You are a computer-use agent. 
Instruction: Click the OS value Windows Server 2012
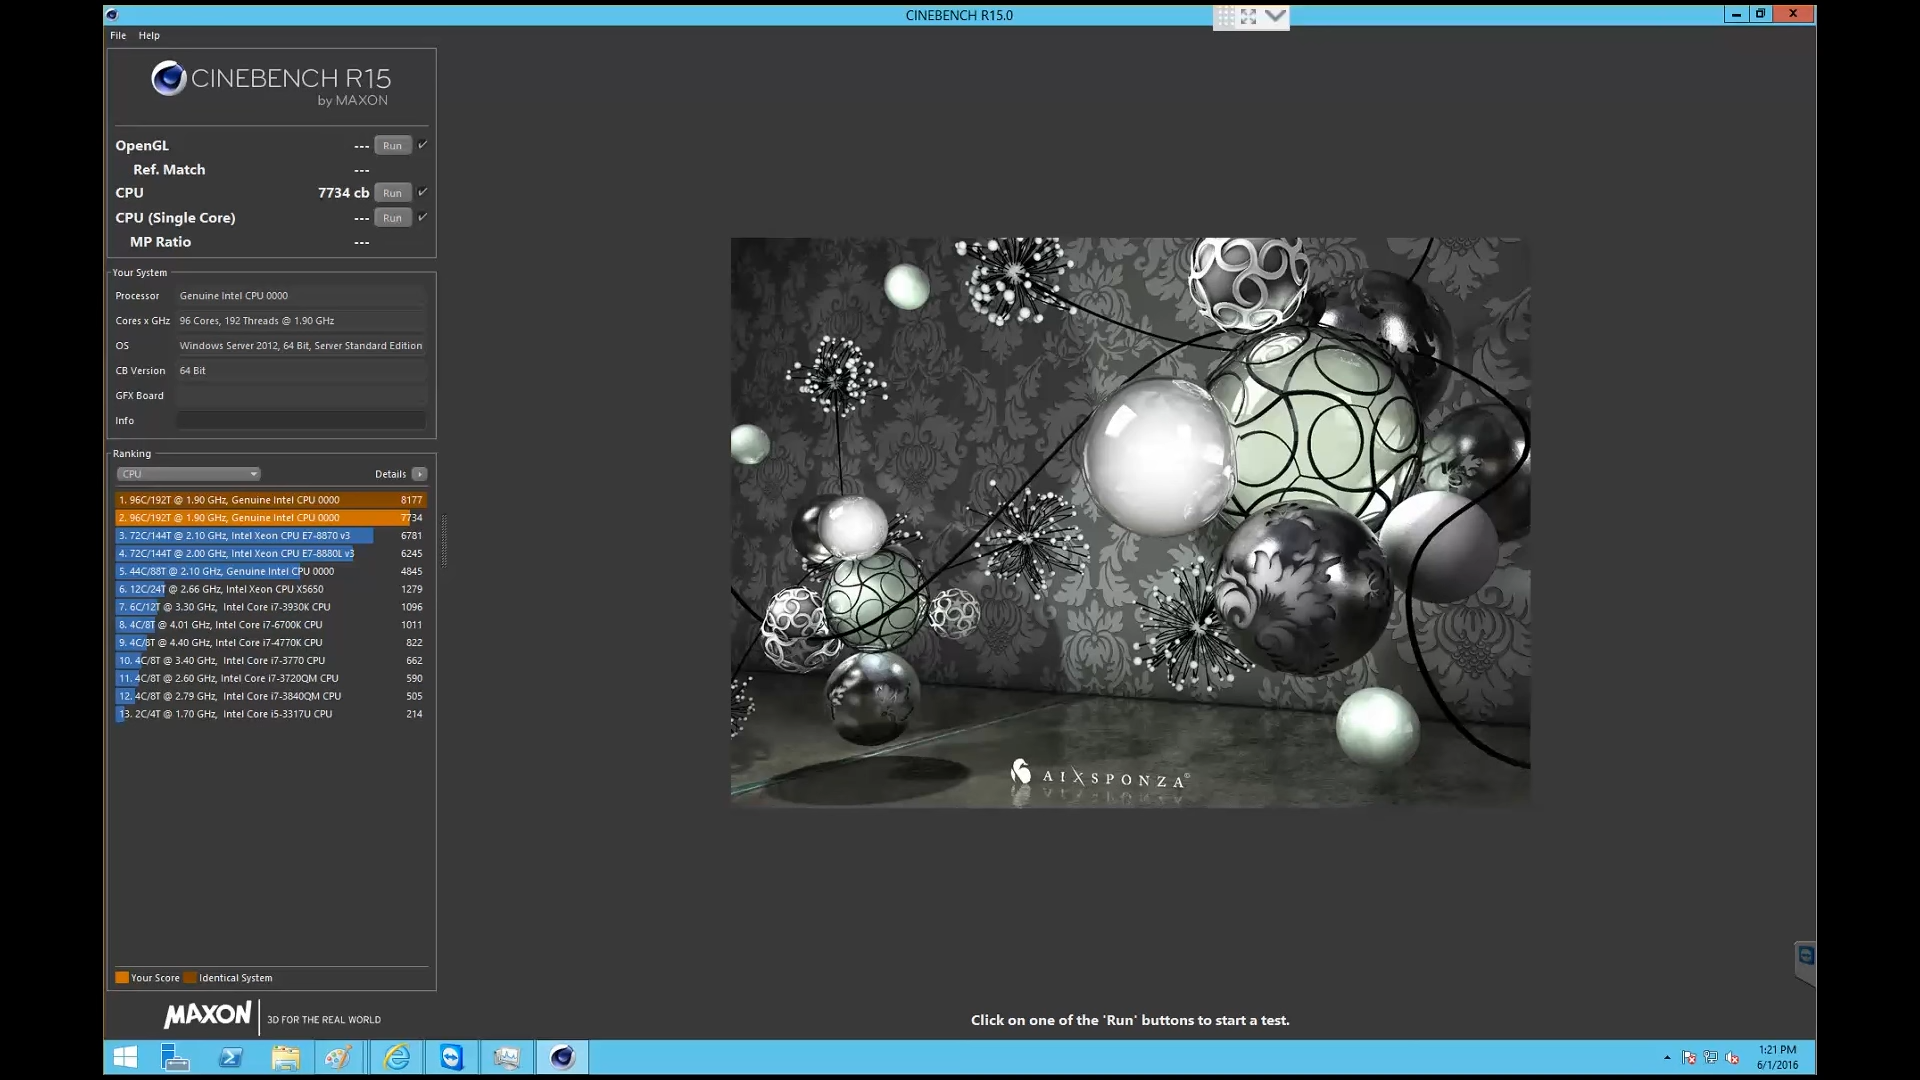coord(301,346)
